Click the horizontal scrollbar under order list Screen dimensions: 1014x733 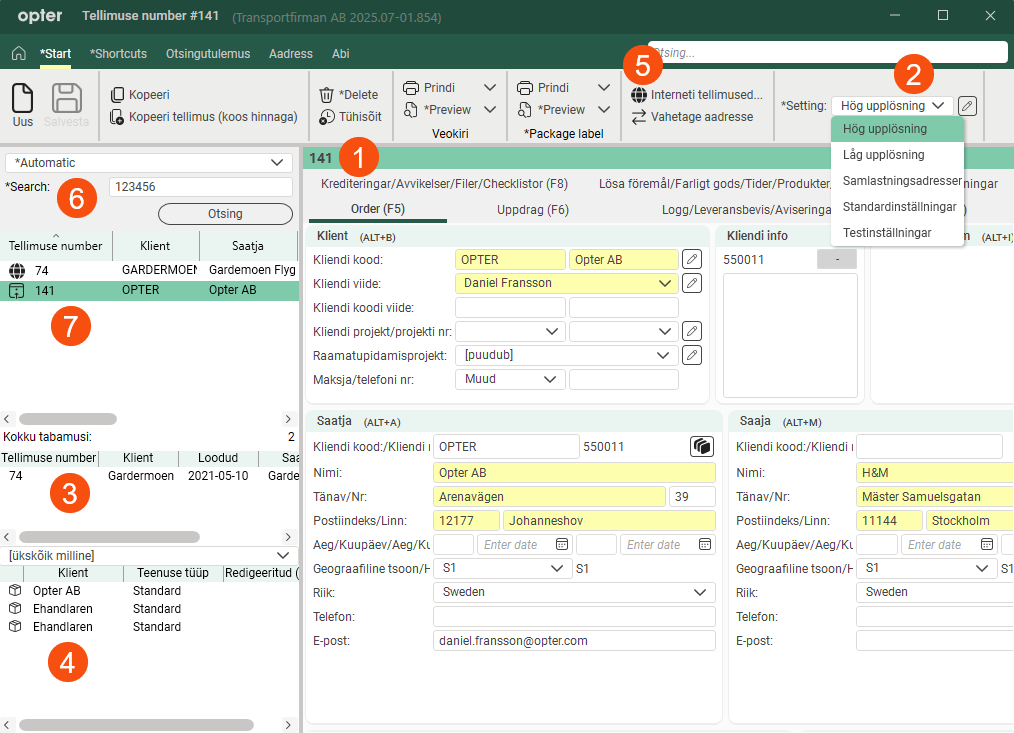[x=68, y=419]
